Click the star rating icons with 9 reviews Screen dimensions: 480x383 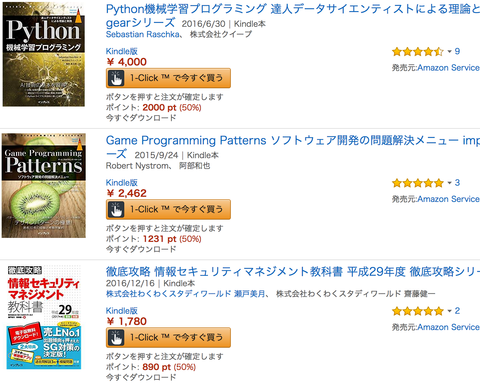click(x=418, y=52)
